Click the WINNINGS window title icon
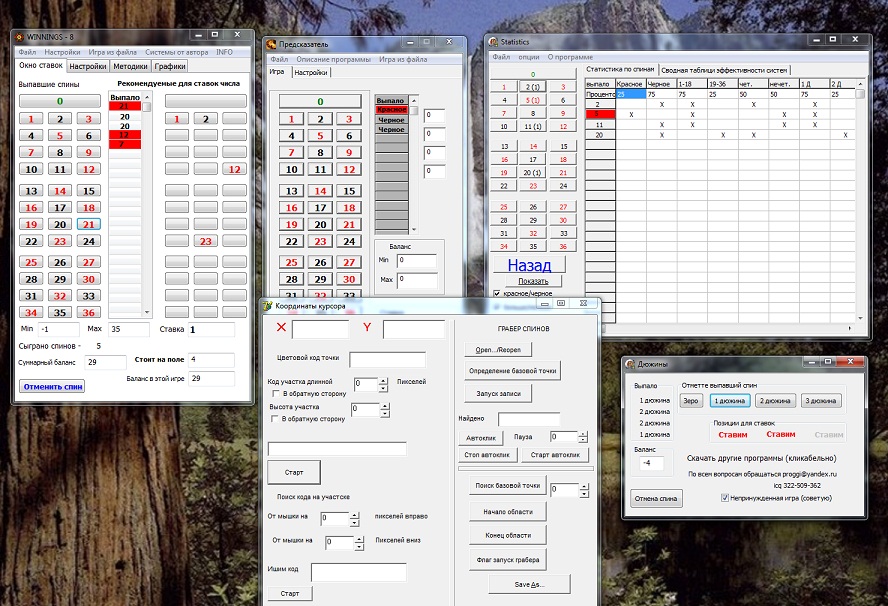Image resolution: width=888 pixels, height=606 pixels. (19, 37)
